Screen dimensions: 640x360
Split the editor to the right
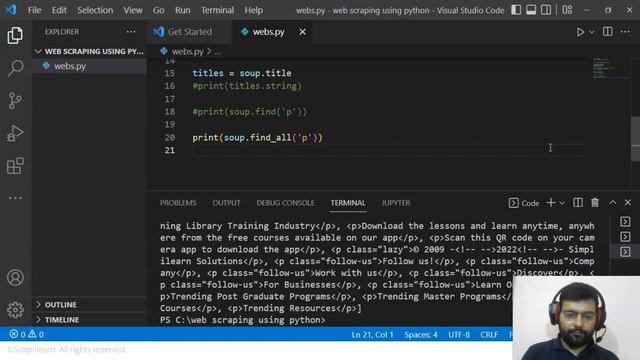pyautogui.click(x=608, y=32)
